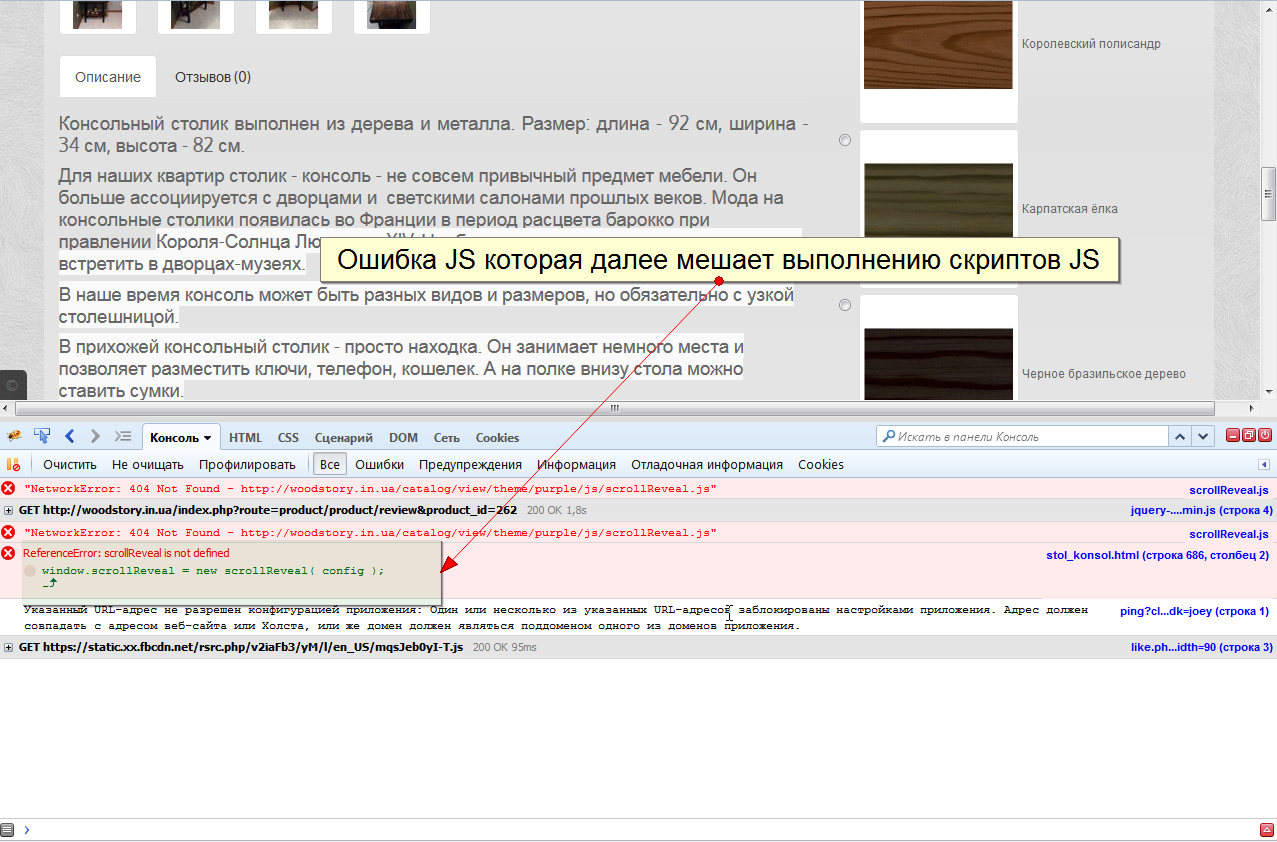Open the Cookies panel tab
This screenshot has height=842, width=1277.
(497, 437)
